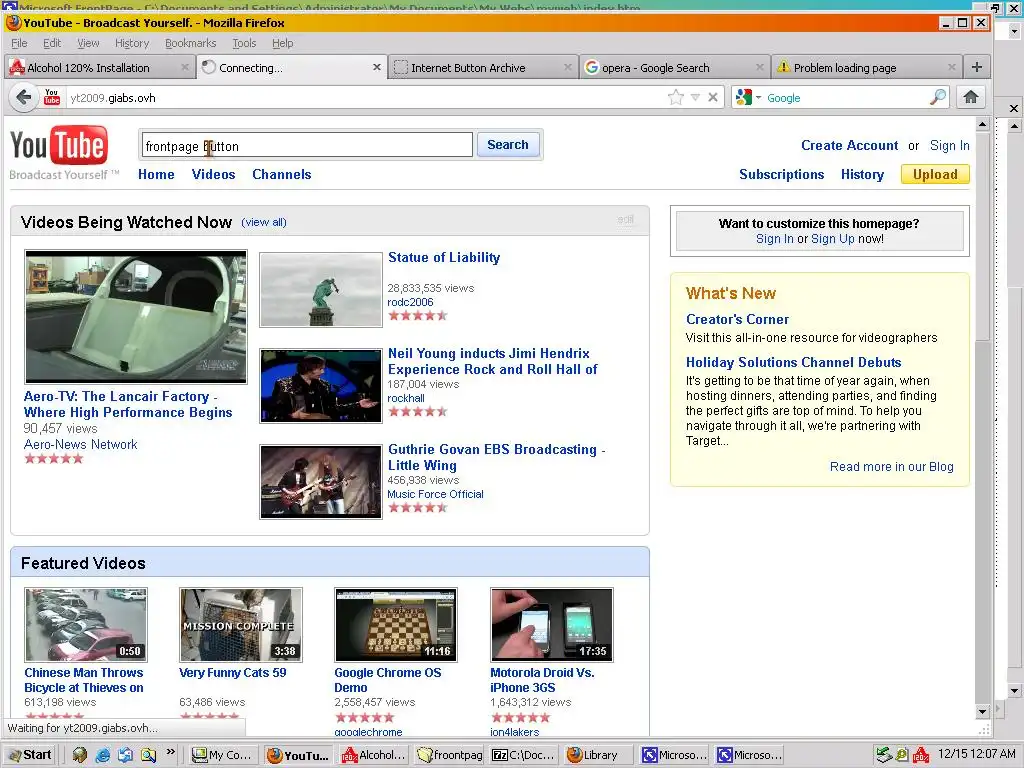Click the YouTube favicon in the address bar

[52, 97]
